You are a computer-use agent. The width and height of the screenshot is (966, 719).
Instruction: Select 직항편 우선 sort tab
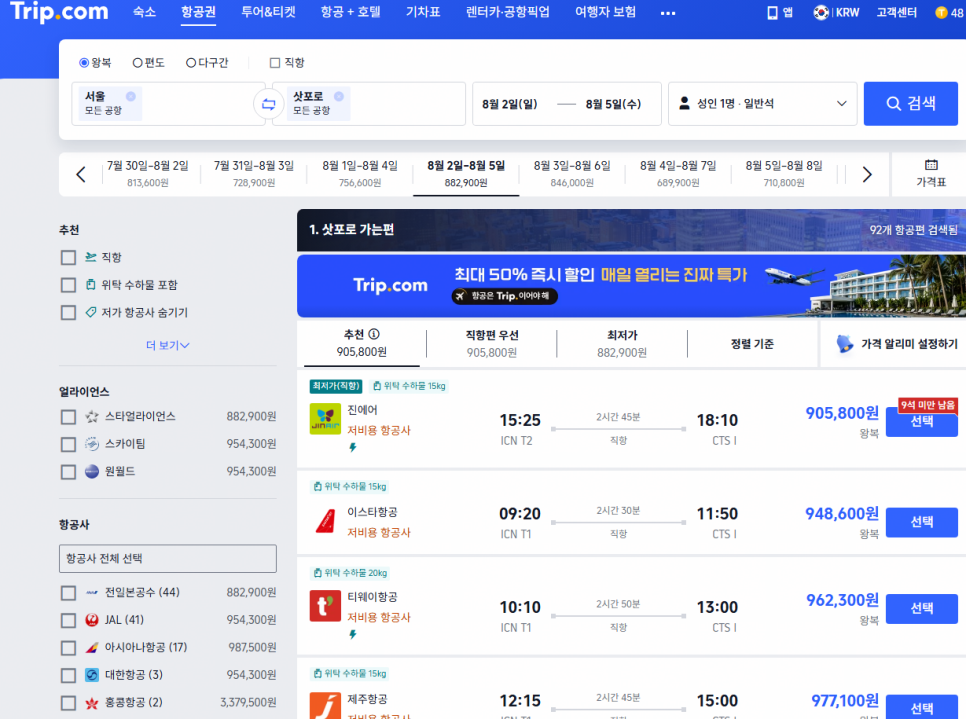pos(492,343)
